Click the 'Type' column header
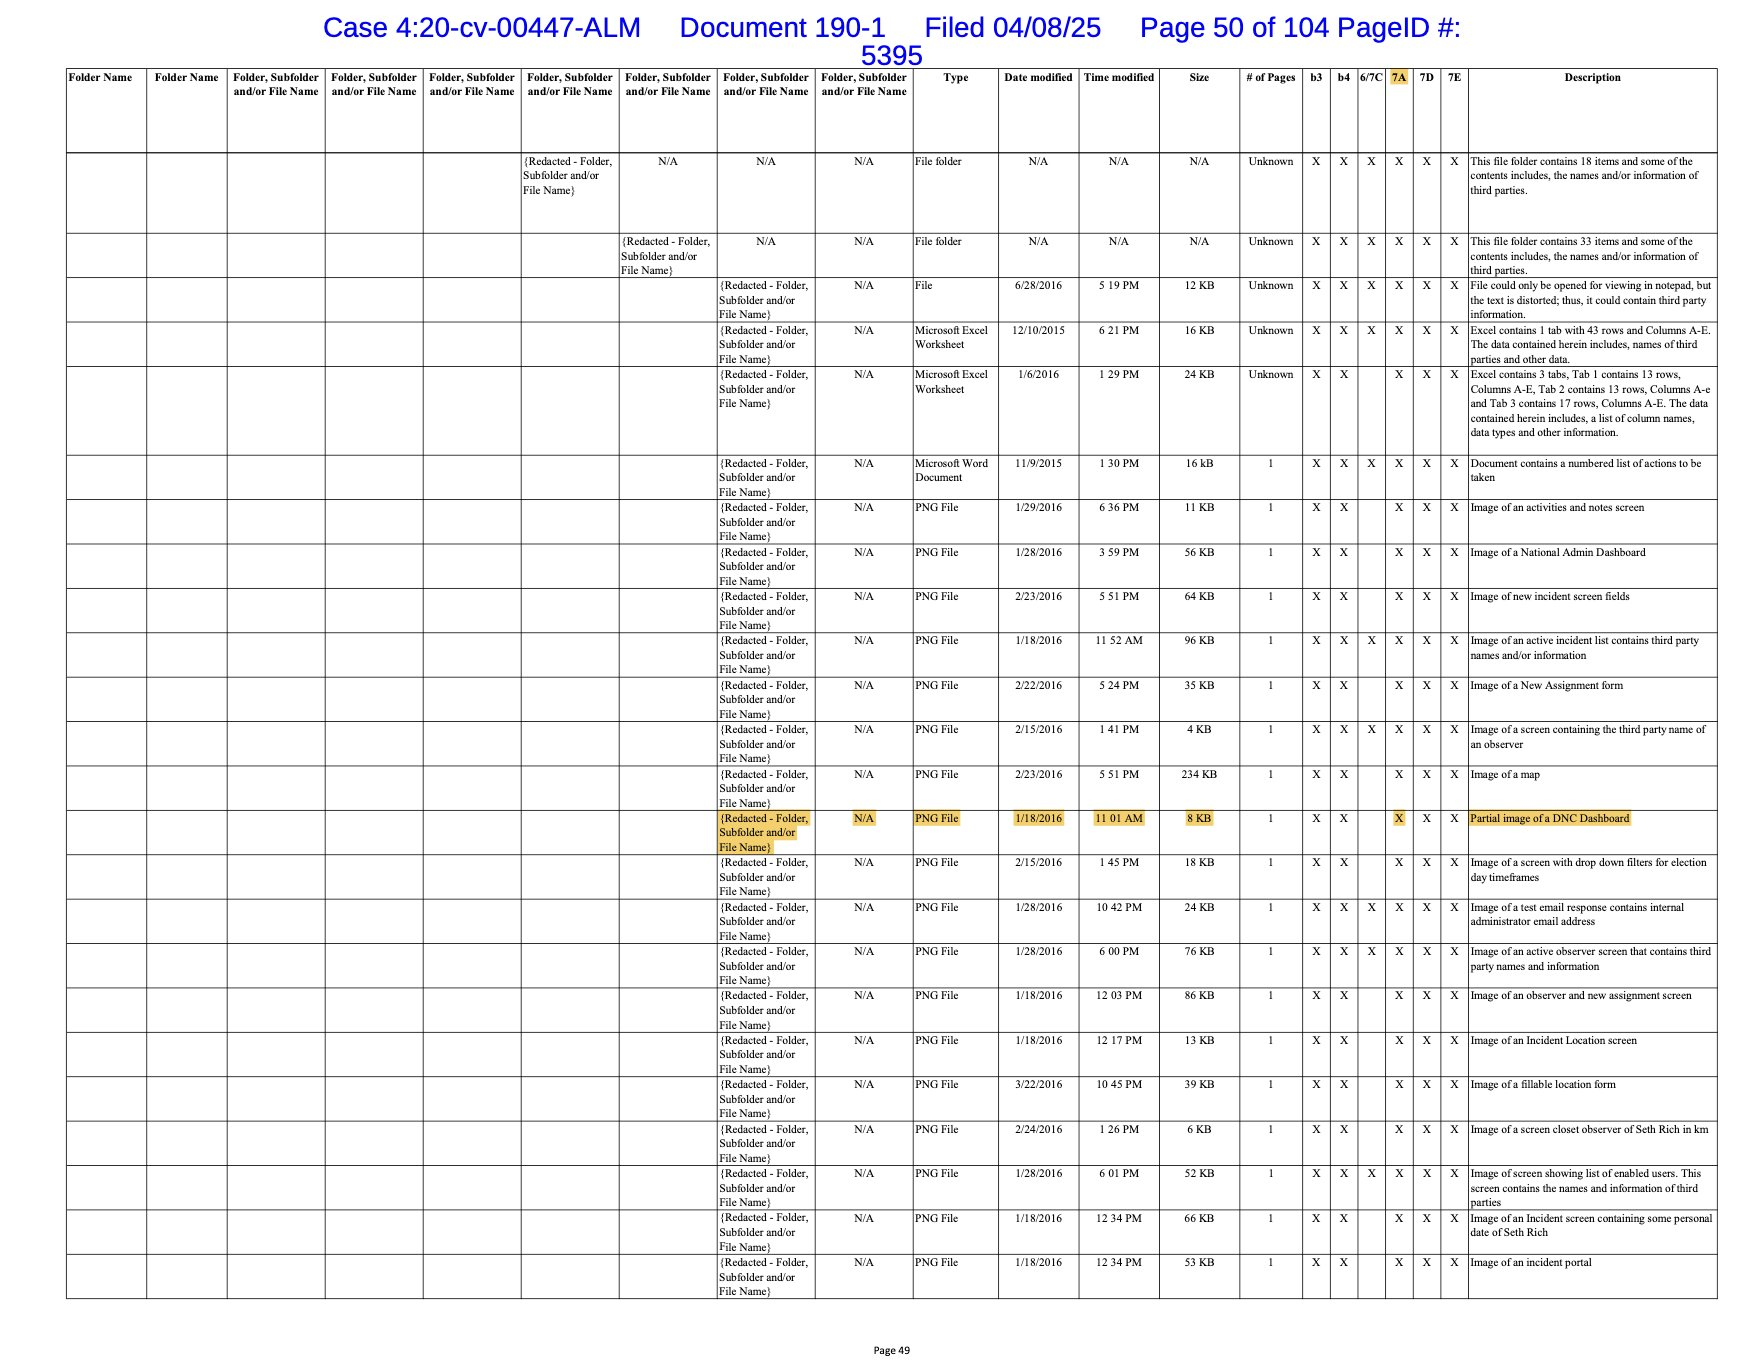Image resolution: width=1760 pixels, height=1368 pixels. pyautogui.click(x=955, y=78)
